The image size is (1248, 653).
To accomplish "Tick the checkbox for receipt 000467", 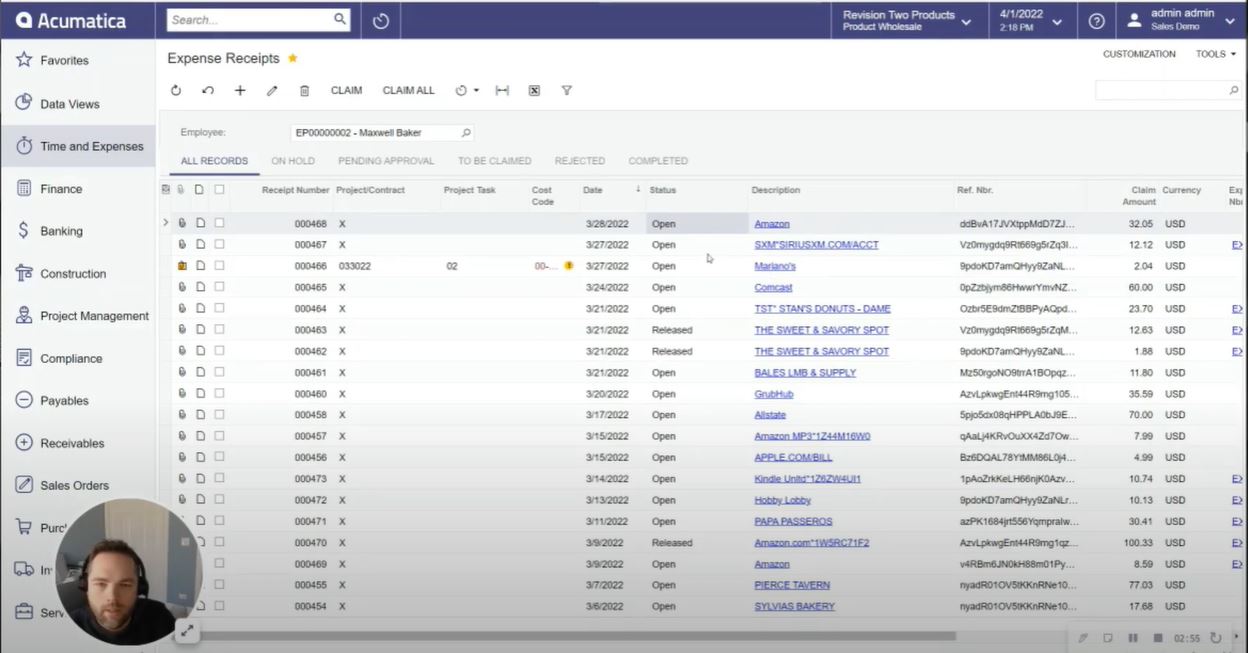I will 219,244.
